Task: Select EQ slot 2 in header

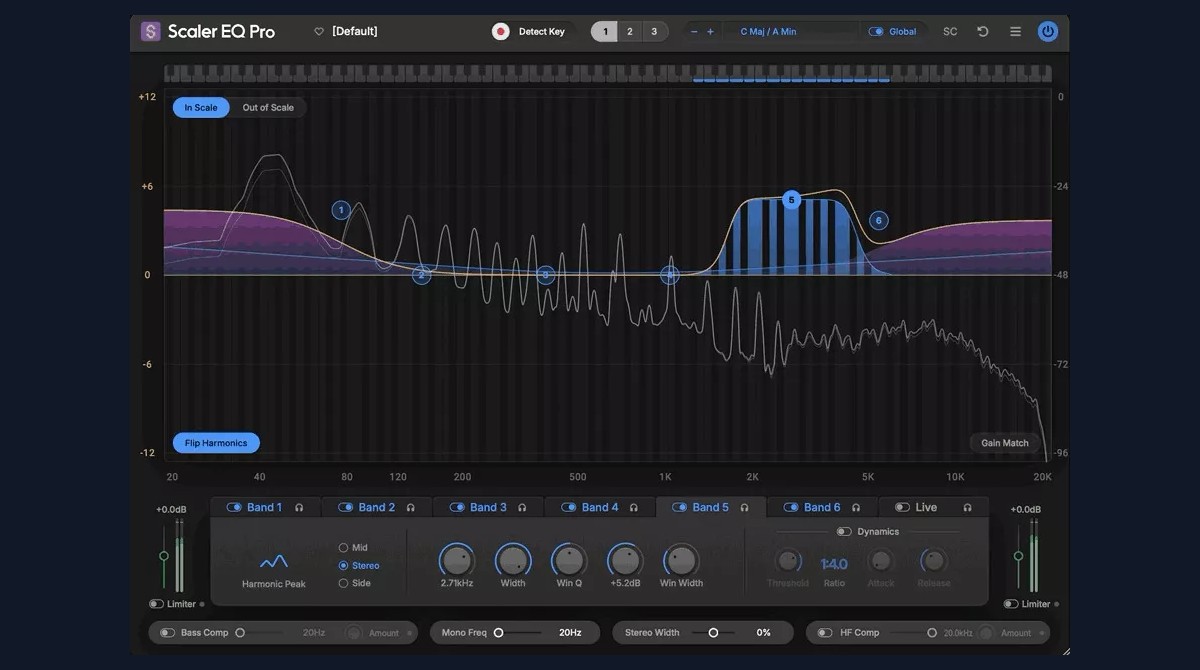Action: (x=629, y=32)
